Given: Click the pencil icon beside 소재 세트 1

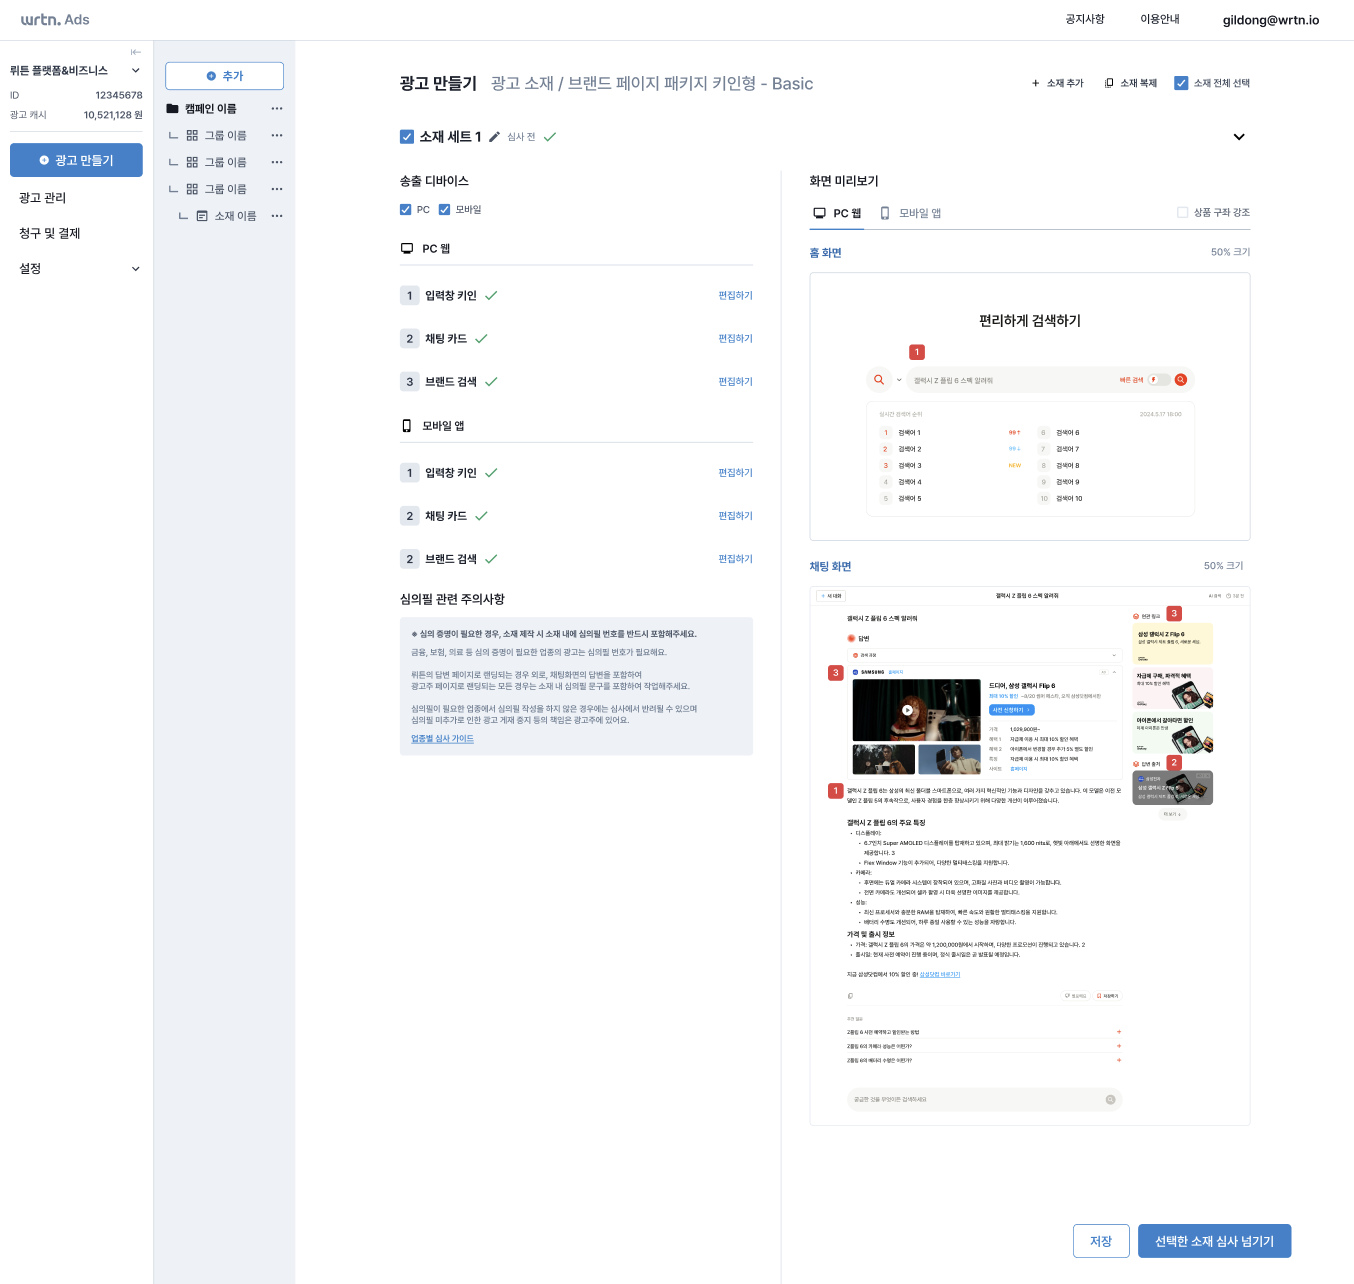Looking at the screenshot, I should tap(494, 137).
